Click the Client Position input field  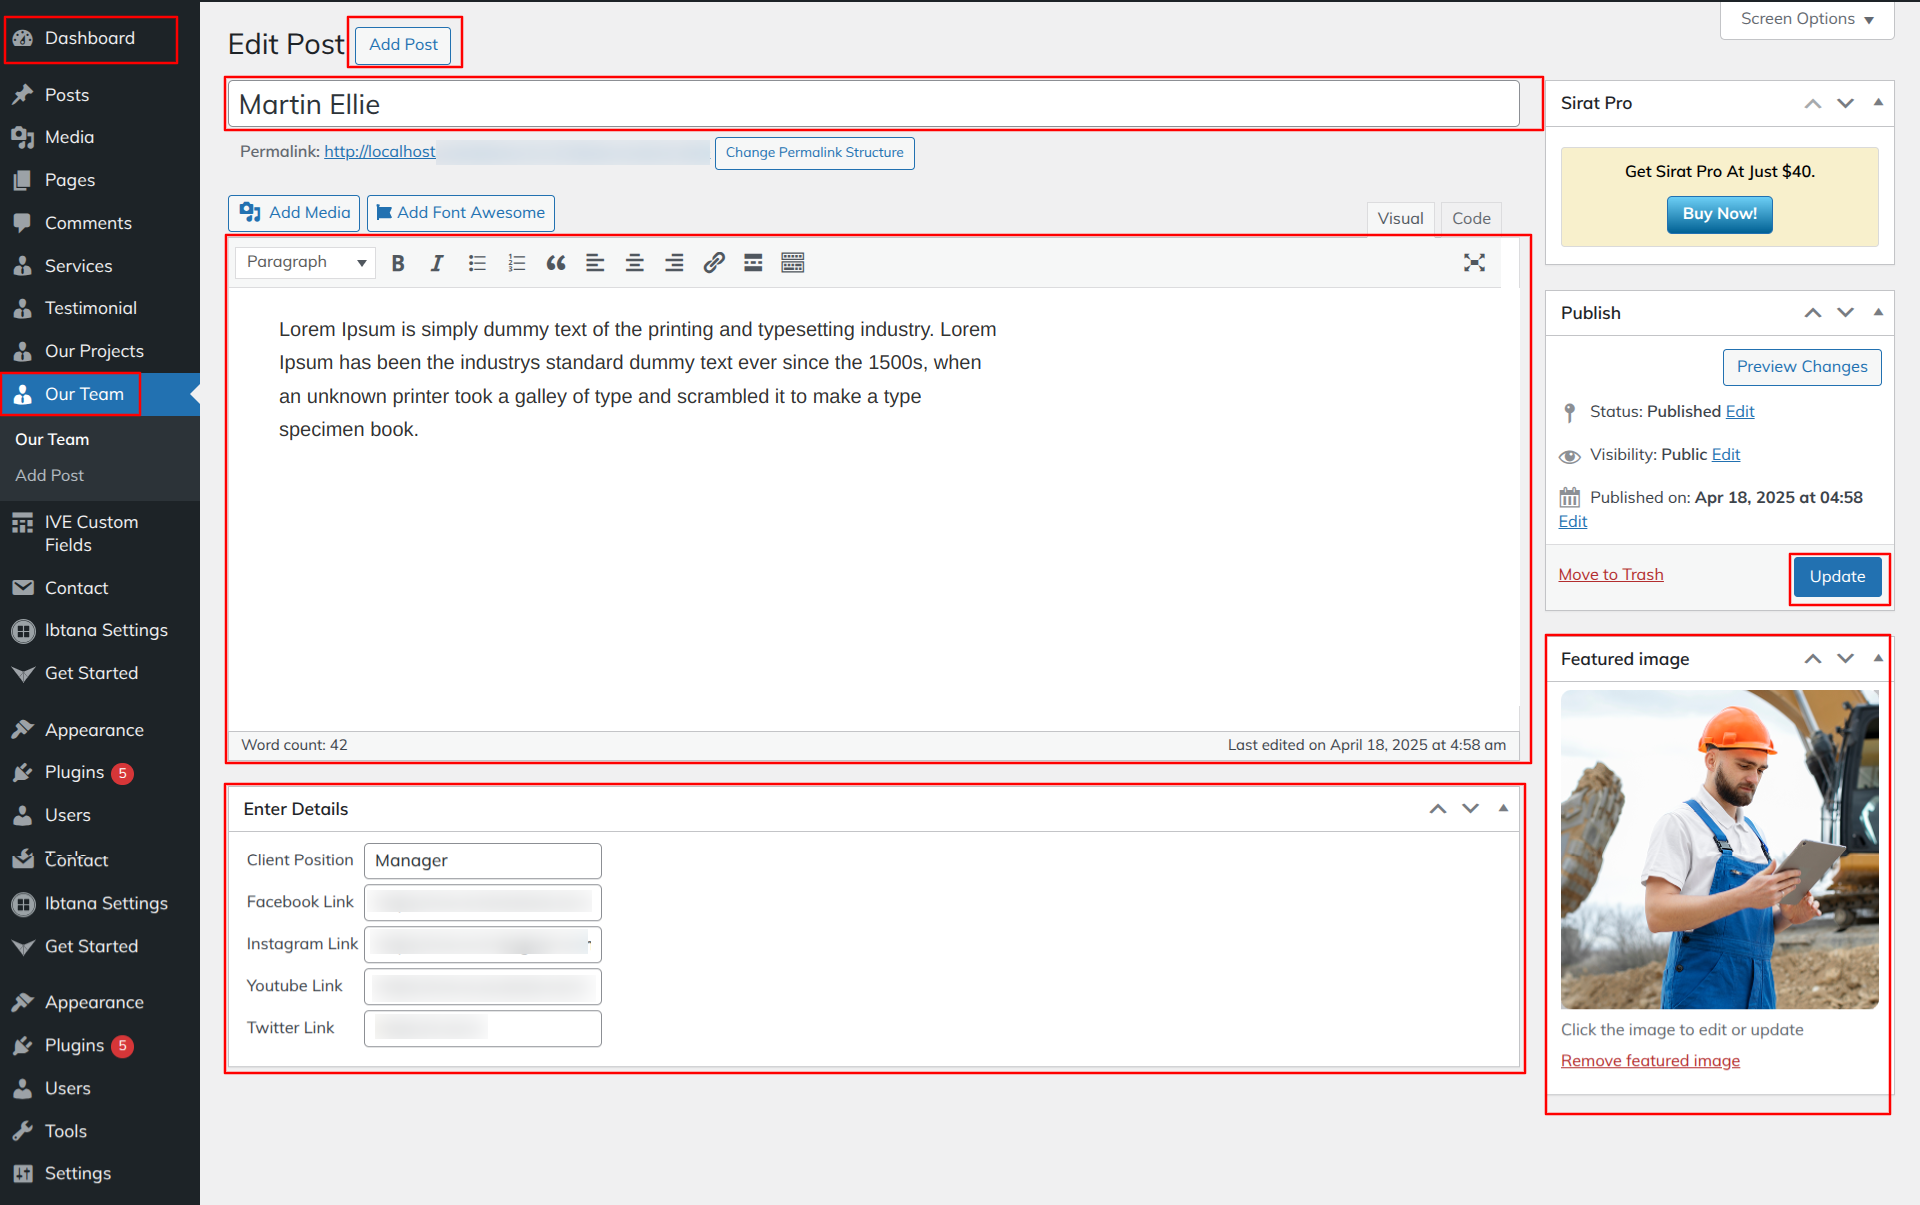tap(483, 861)
